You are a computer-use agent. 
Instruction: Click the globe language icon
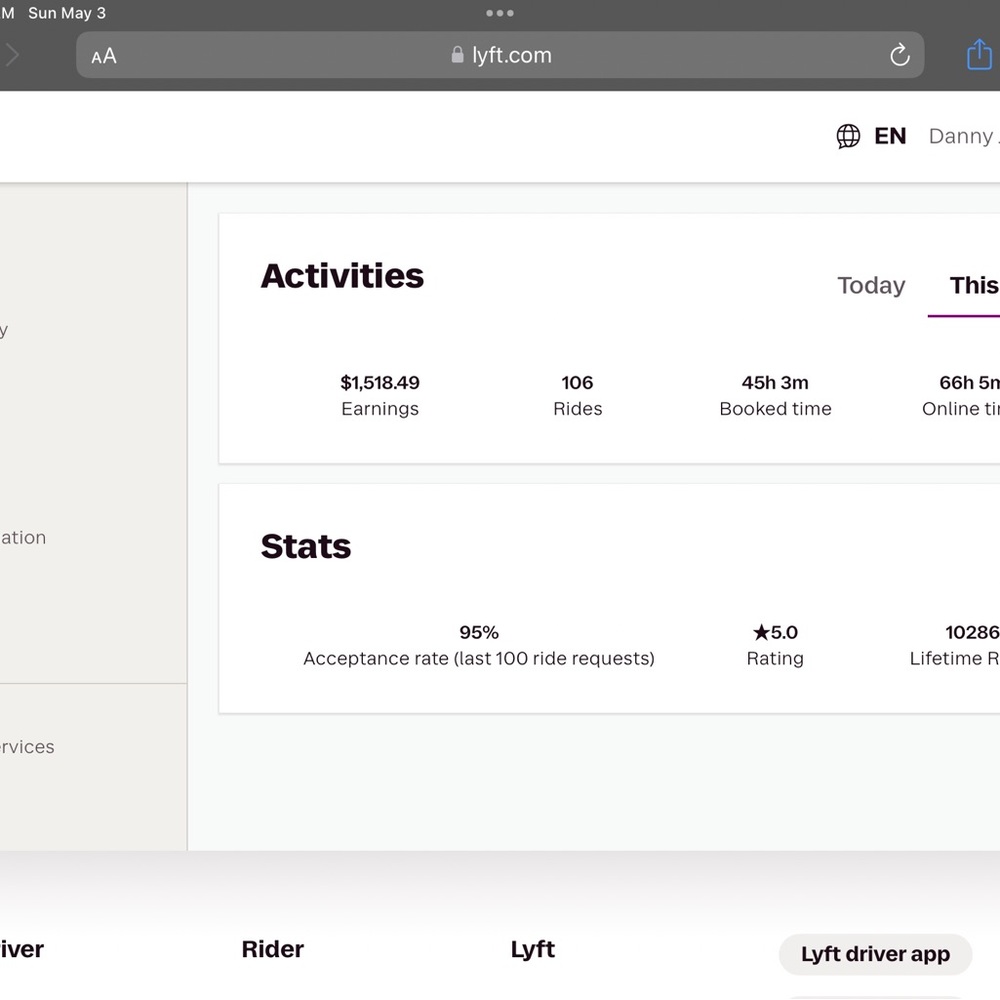click(x=848, y=136)
